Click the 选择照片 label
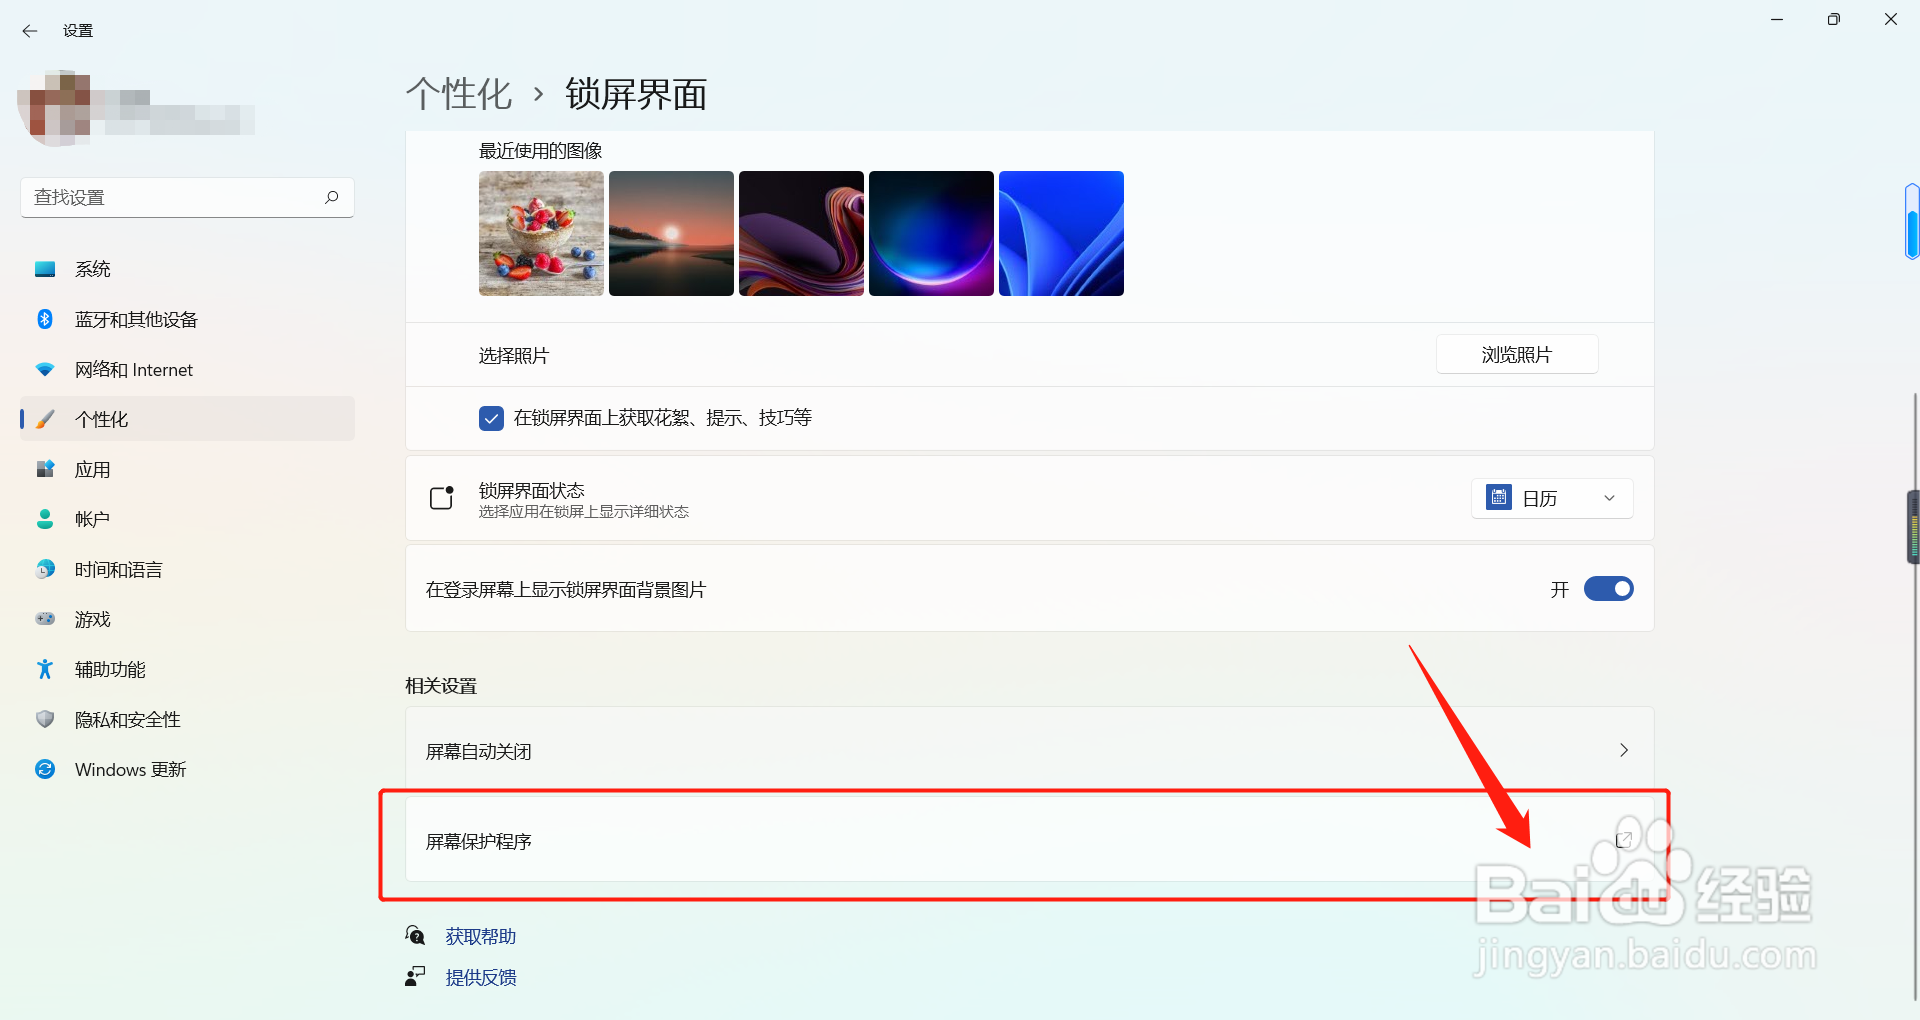The height and width of the screenshot is (1020, 1920). point(514,355)
